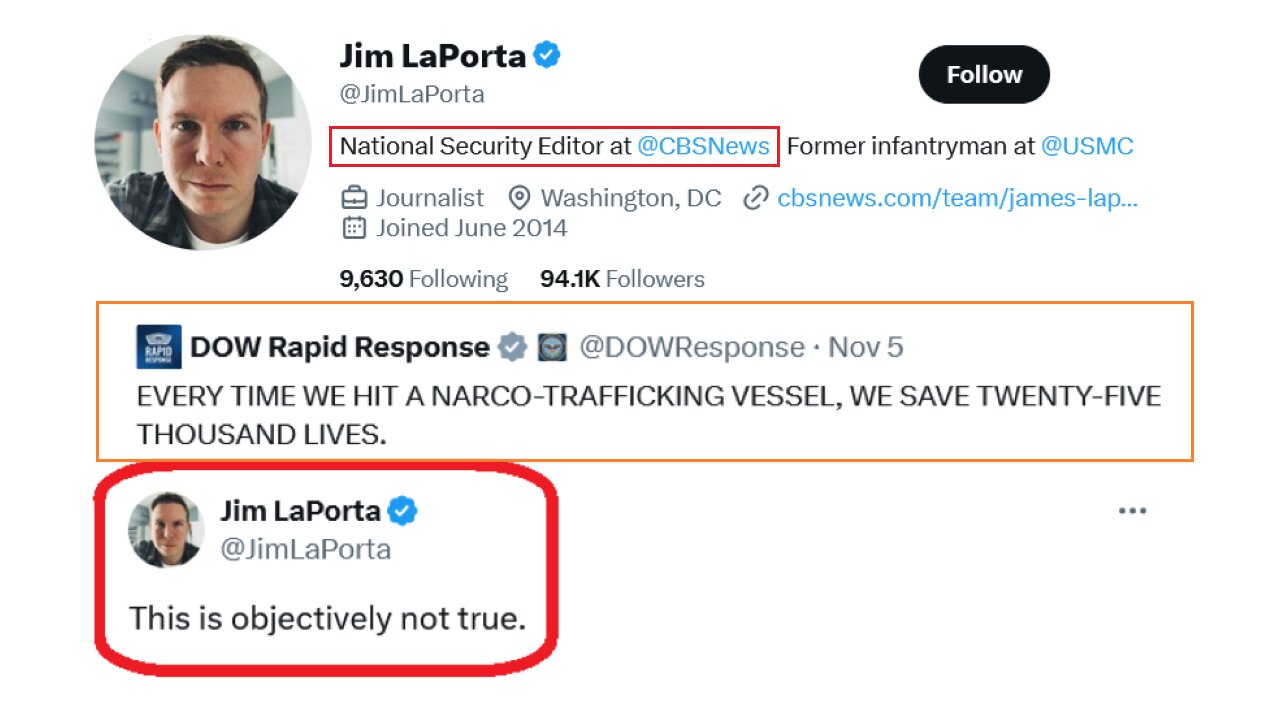Open the @USMC mention in bio
Viewport: 1280px width, 720px height.
tap(1087, 146)
